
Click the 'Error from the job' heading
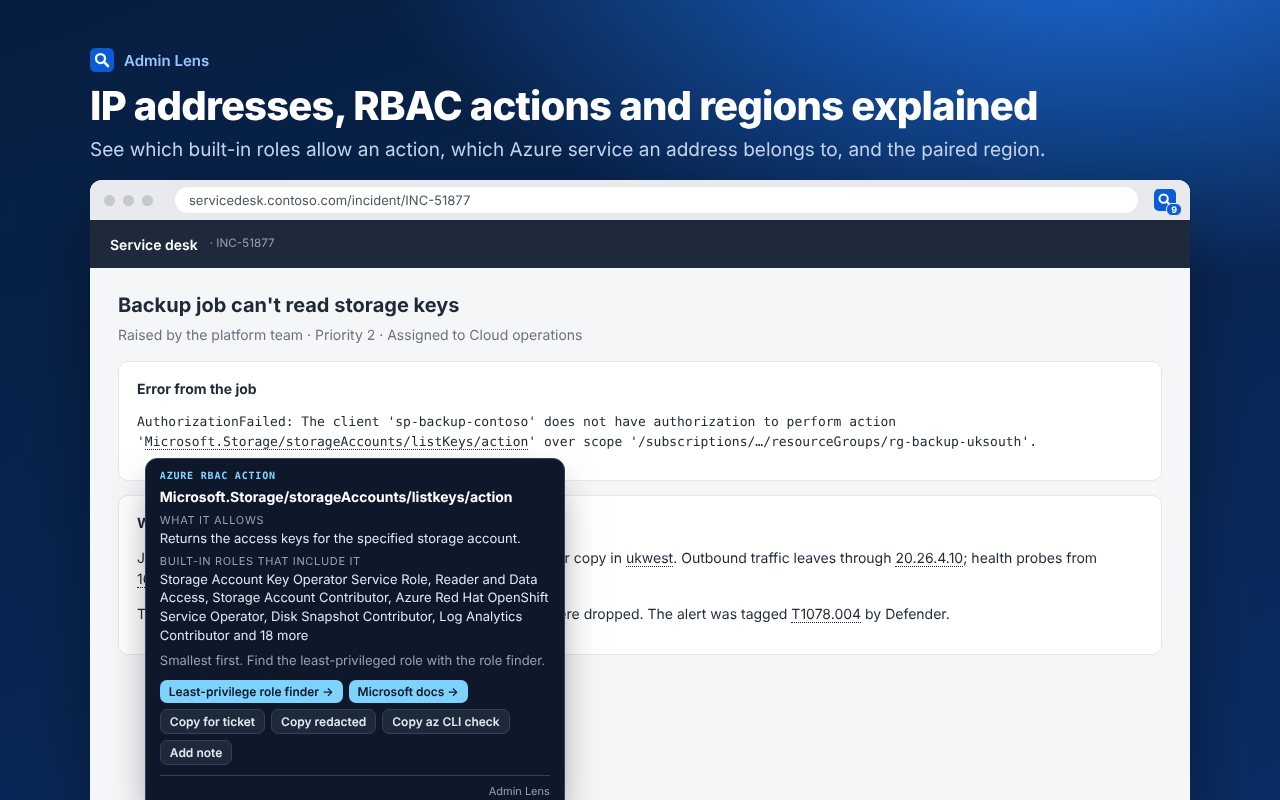coord(197,389)
